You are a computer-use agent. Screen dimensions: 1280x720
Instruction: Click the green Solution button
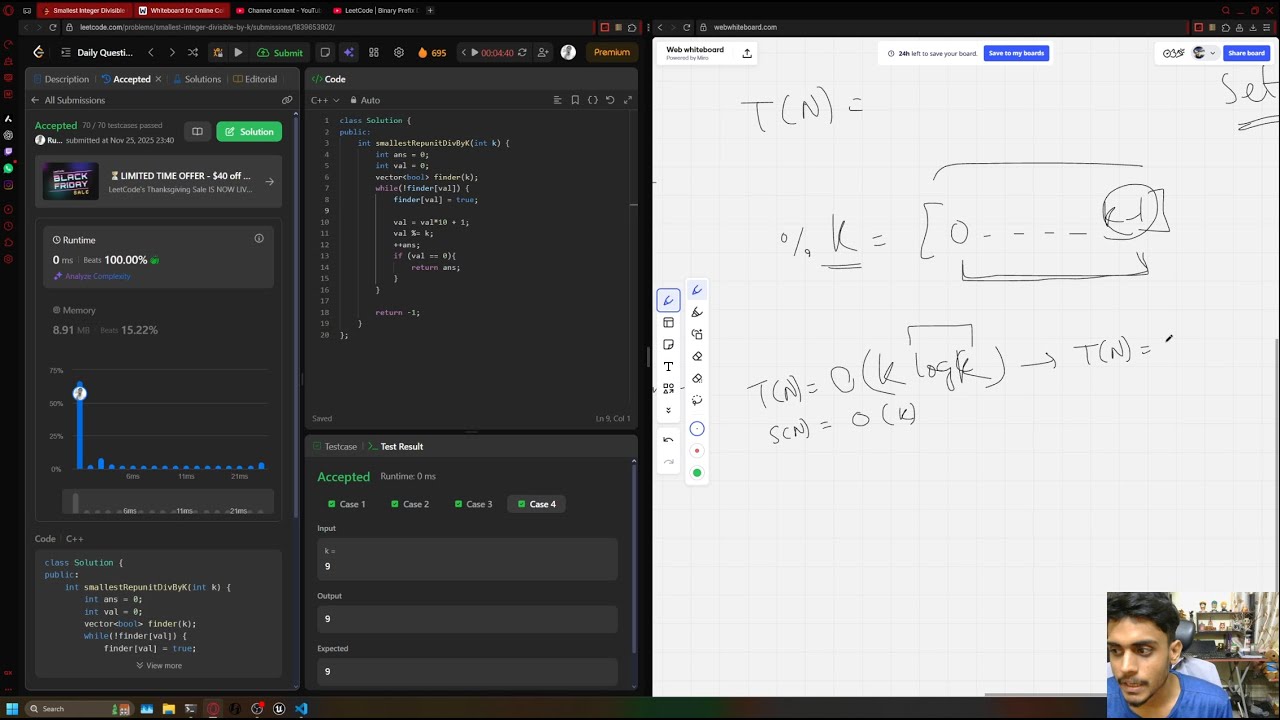click(x=249, y=131)
